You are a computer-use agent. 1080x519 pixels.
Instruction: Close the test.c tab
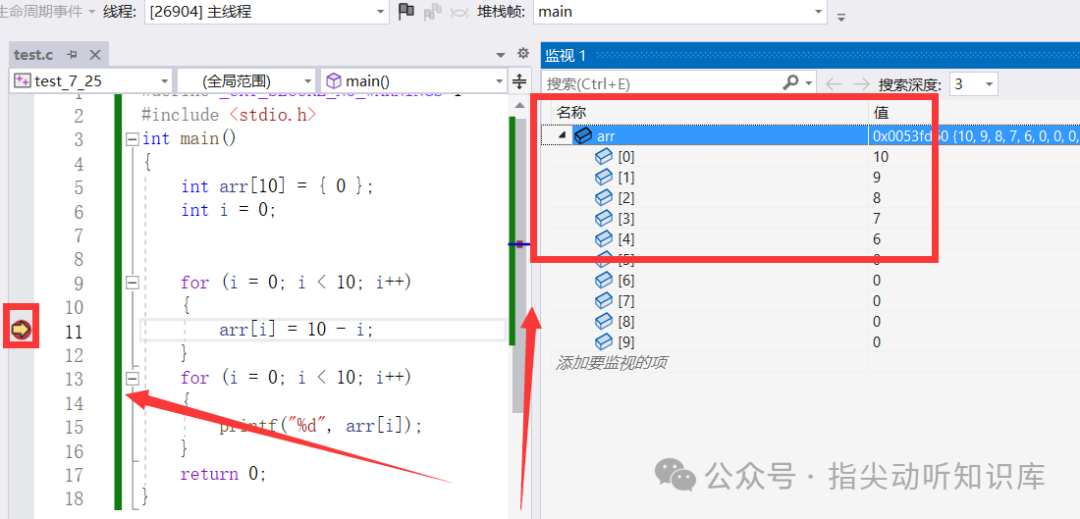coord(95,55)
